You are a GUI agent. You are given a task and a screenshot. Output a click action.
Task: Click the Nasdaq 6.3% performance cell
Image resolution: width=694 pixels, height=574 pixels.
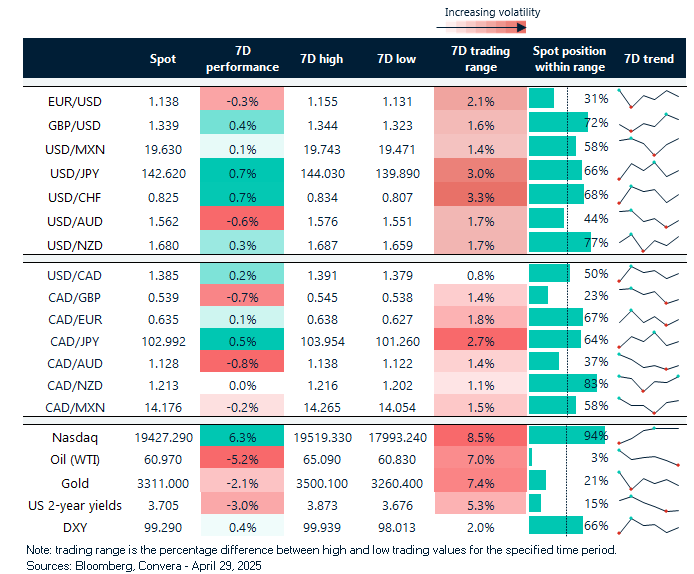(242, 436)
